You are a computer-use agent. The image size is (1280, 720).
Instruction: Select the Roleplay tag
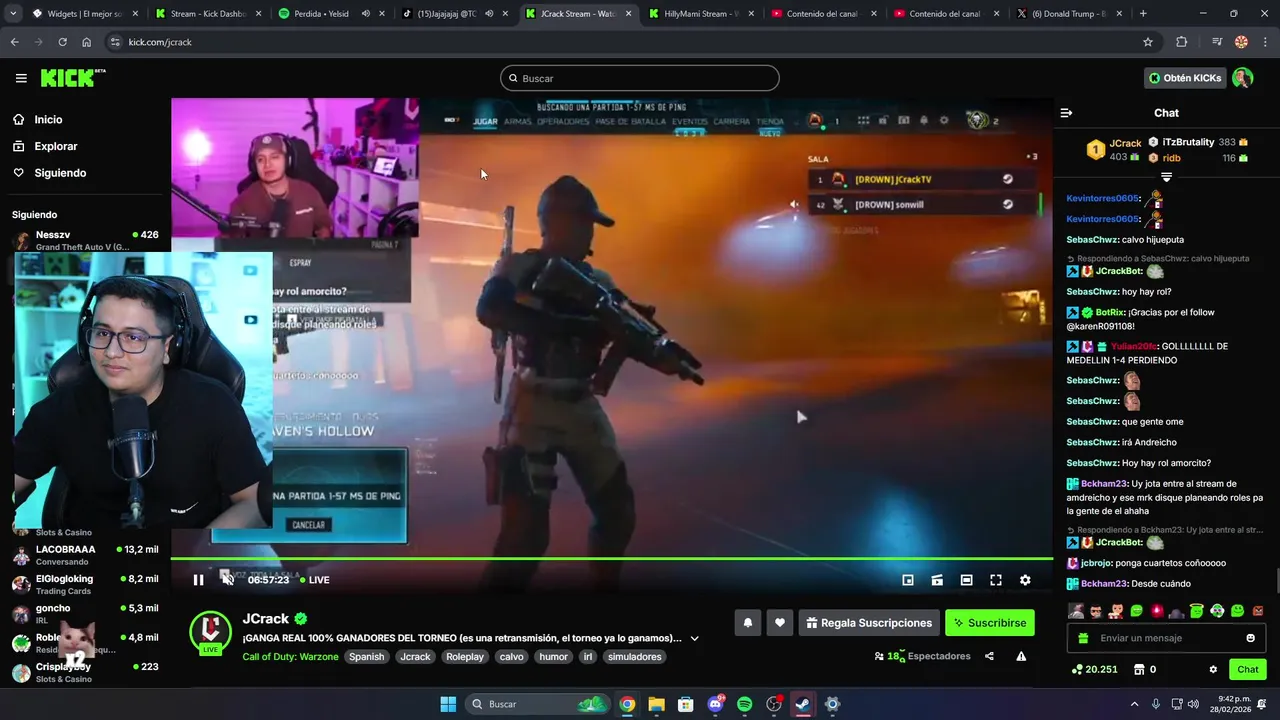click(x=465, y=657)
